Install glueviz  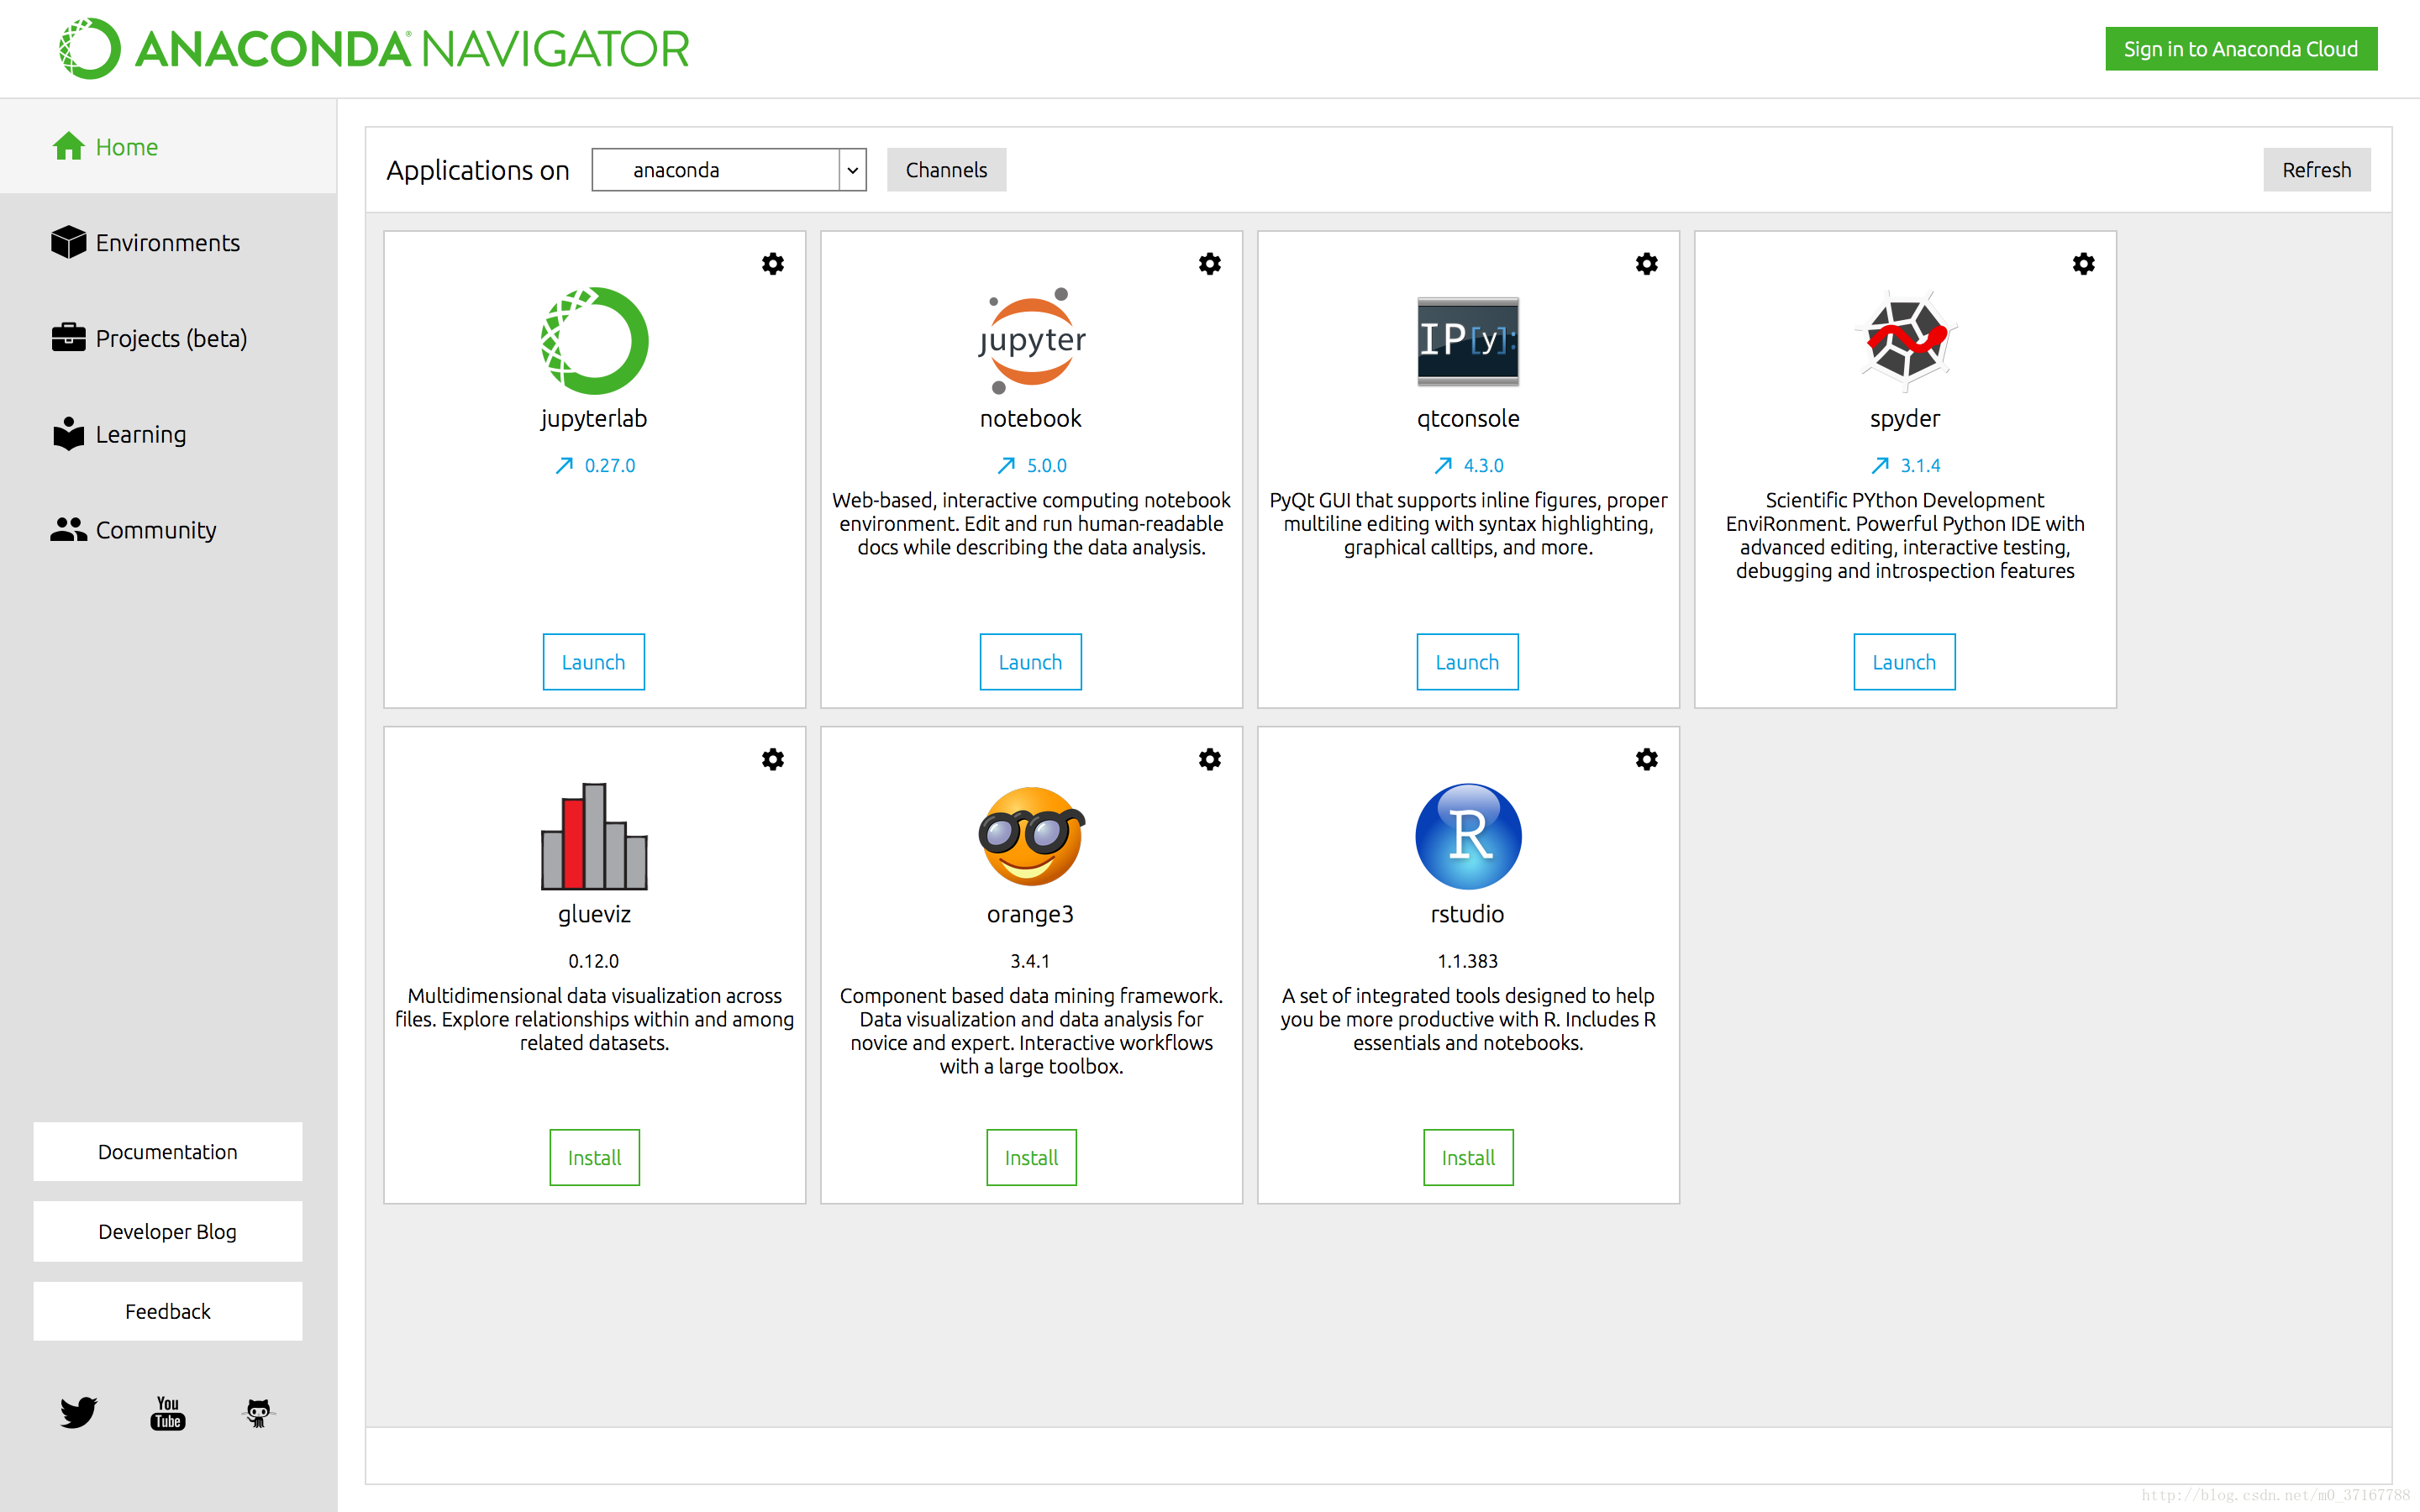coord(595,1157)
